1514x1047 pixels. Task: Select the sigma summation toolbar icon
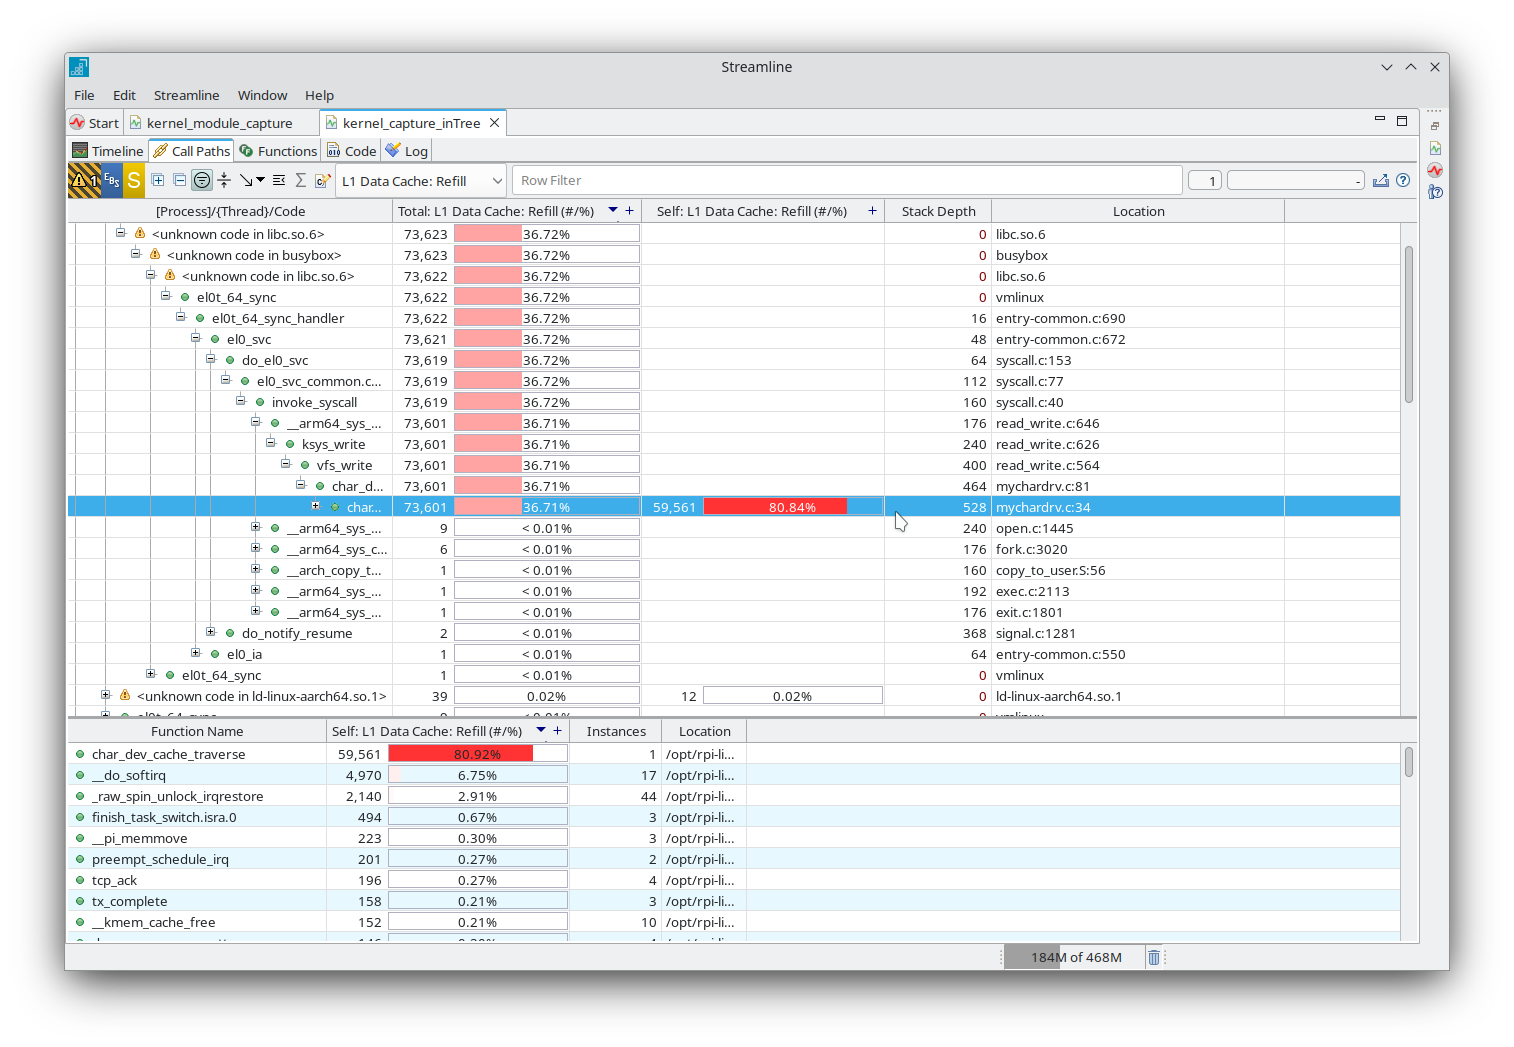coord(300,180)
